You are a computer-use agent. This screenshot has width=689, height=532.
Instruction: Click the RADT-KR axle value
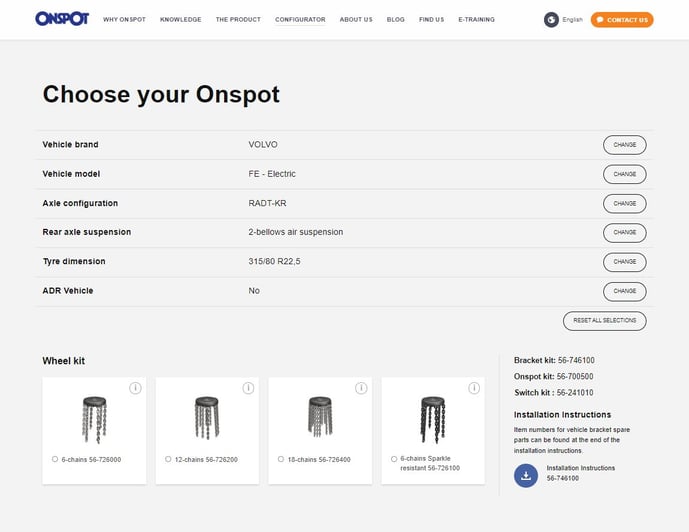[267, 203]
